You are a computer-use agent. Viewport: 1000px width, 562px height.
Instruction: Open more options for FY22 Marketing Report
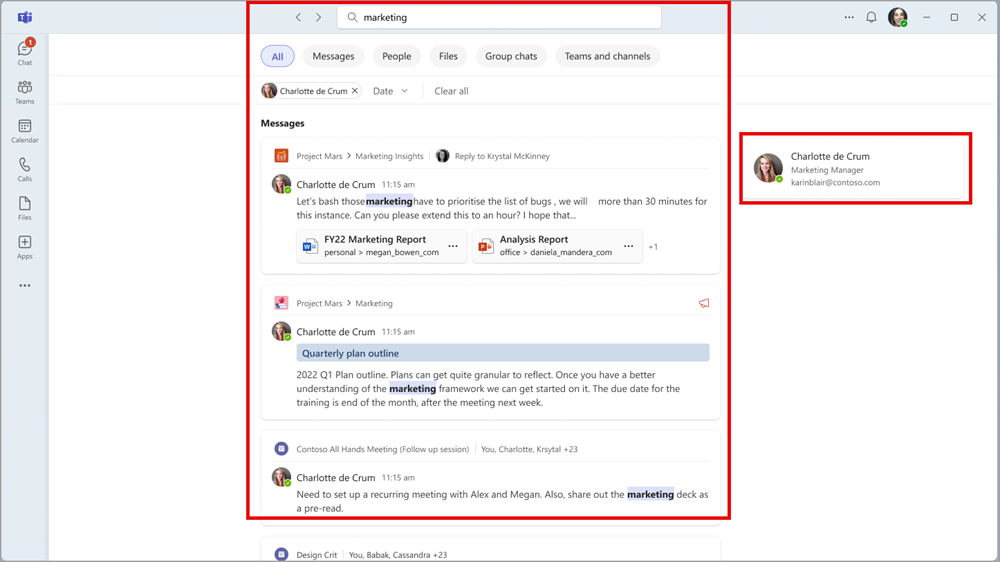click(x=453, y=246)
